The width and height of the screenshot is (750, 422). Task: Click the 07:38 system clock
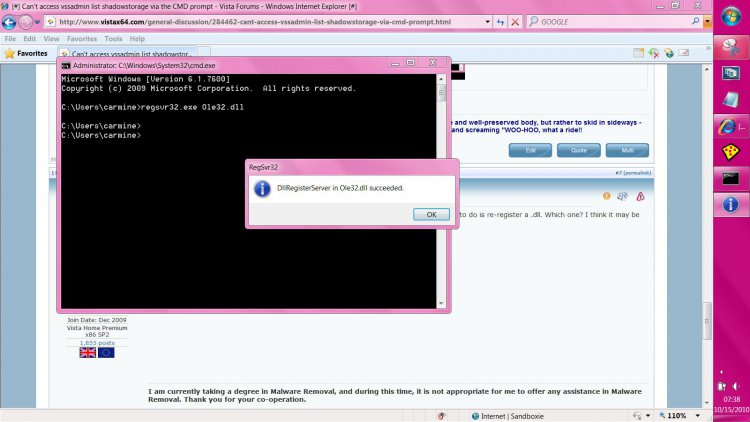point(732,399)
